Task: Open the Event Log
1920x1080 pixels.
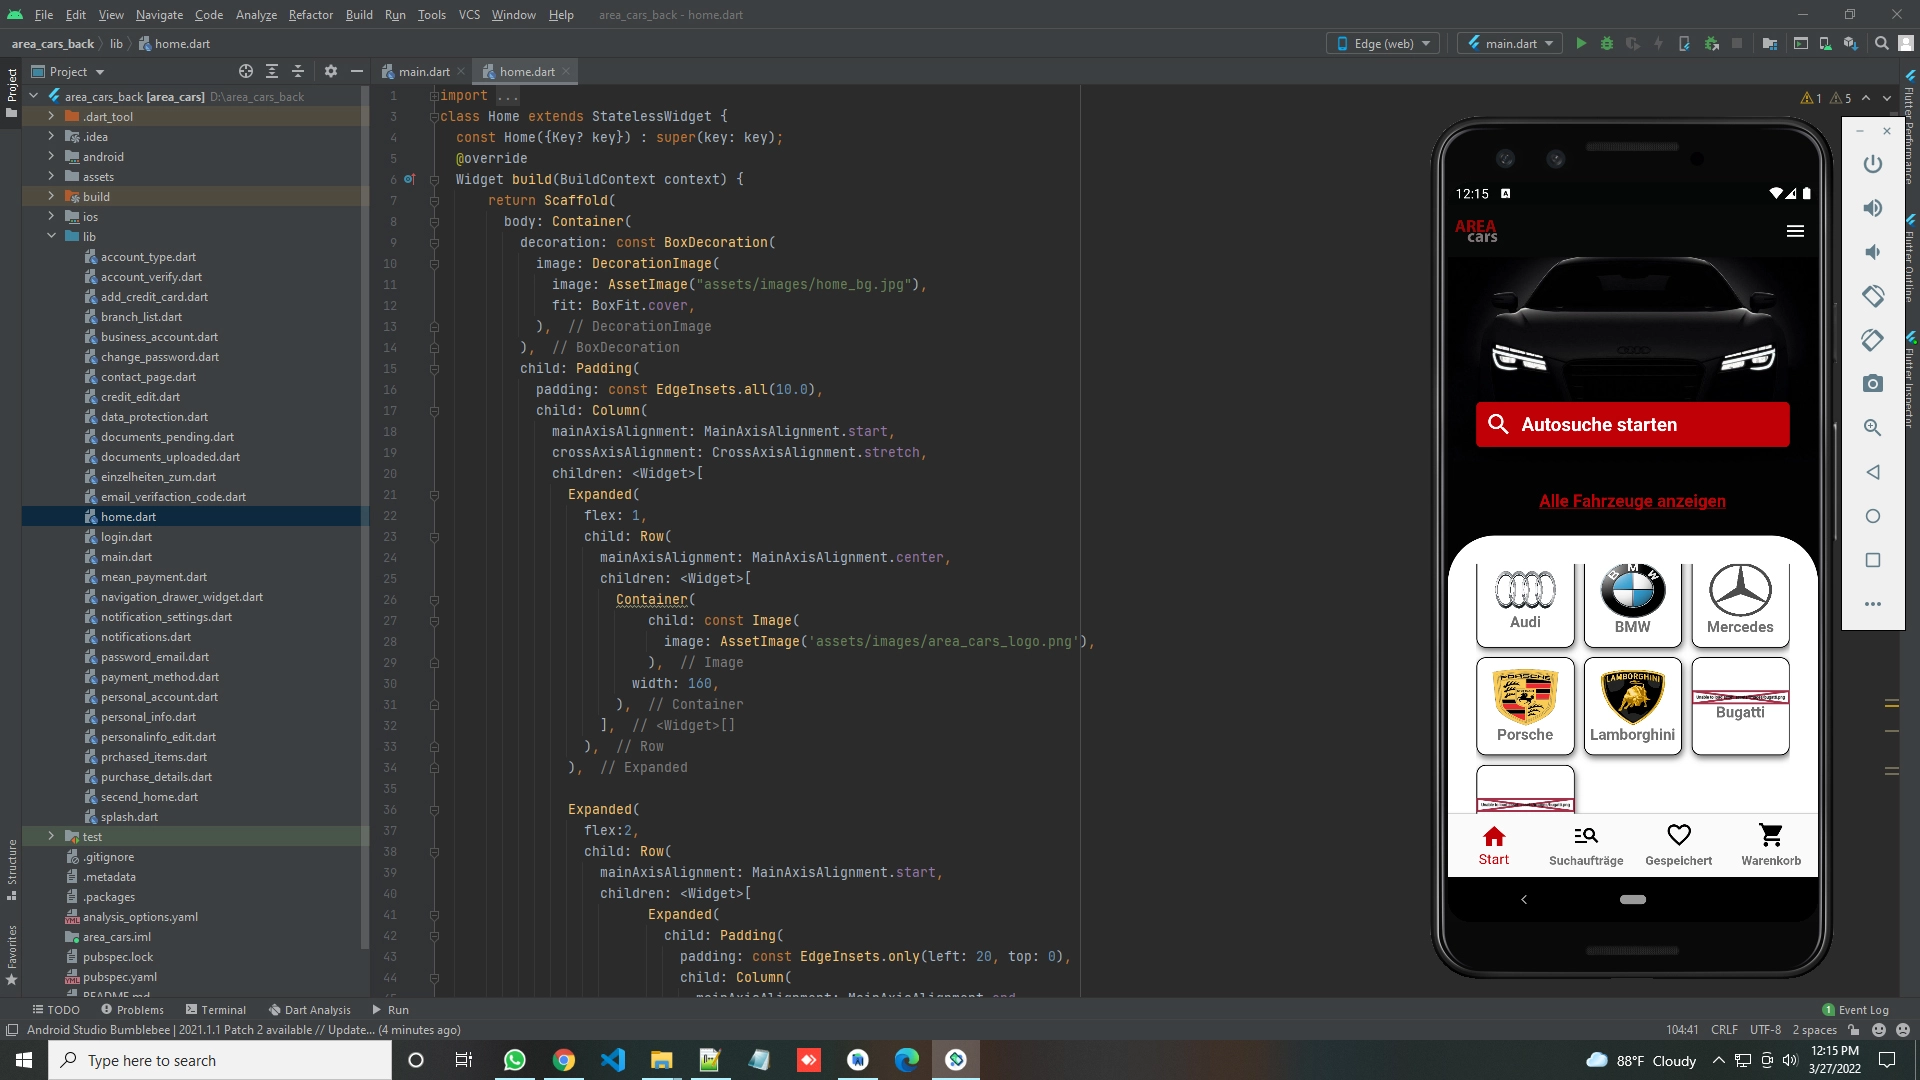Action: (1856, 1010)
